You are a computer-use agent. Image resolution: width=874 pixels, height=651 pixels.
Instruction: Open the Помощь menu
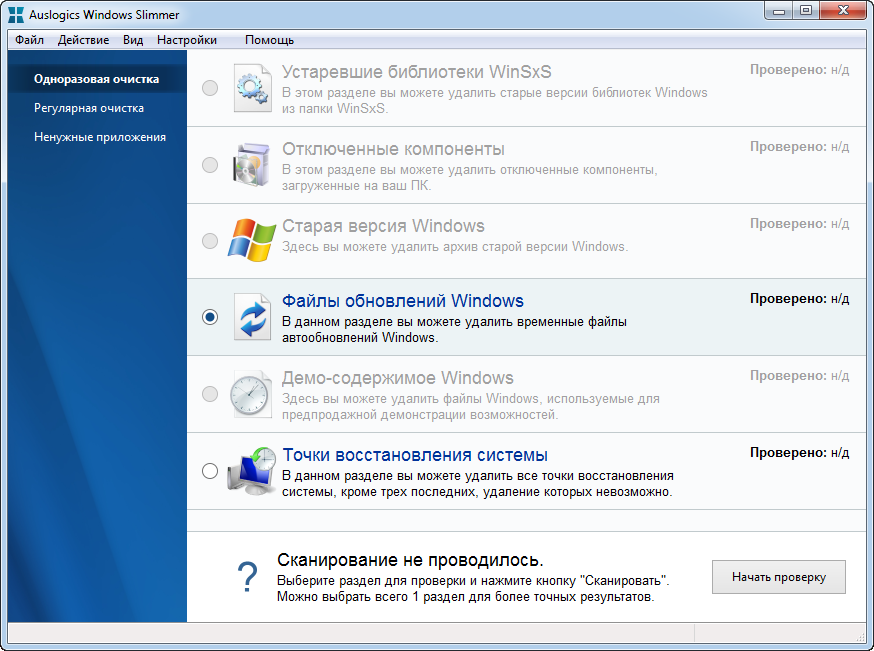coord(269,40)
